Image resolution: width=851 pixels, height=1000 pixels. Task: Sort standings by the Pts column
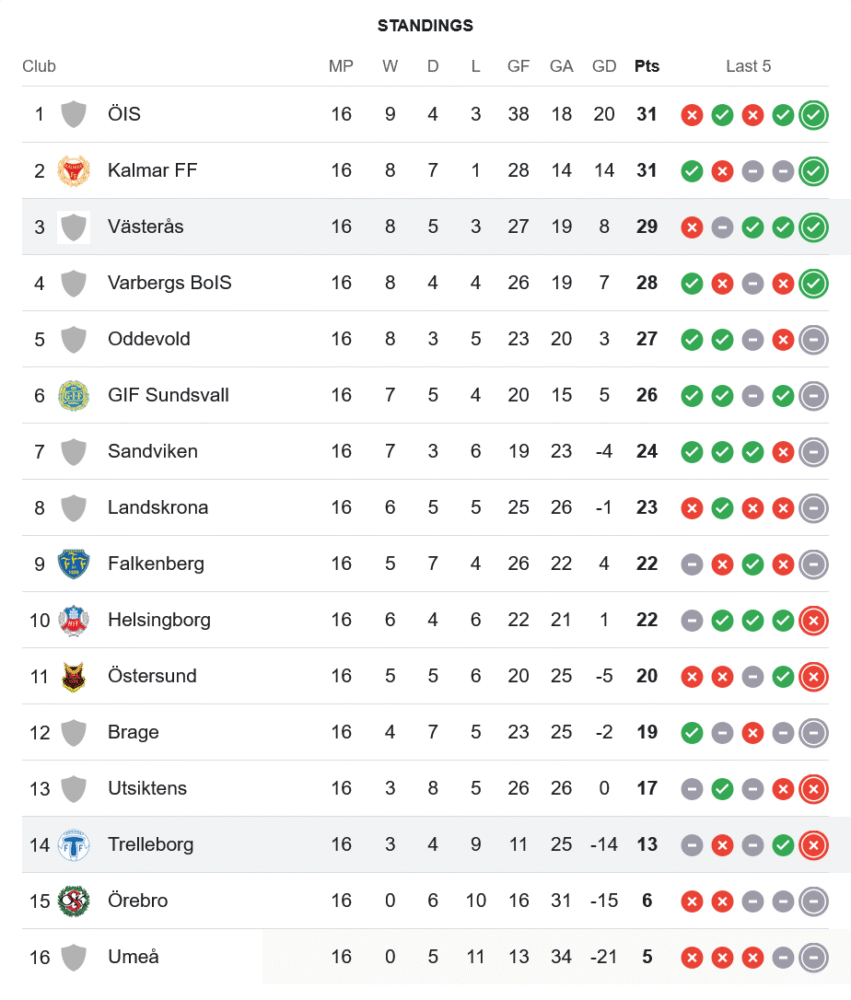click(647, 67)
